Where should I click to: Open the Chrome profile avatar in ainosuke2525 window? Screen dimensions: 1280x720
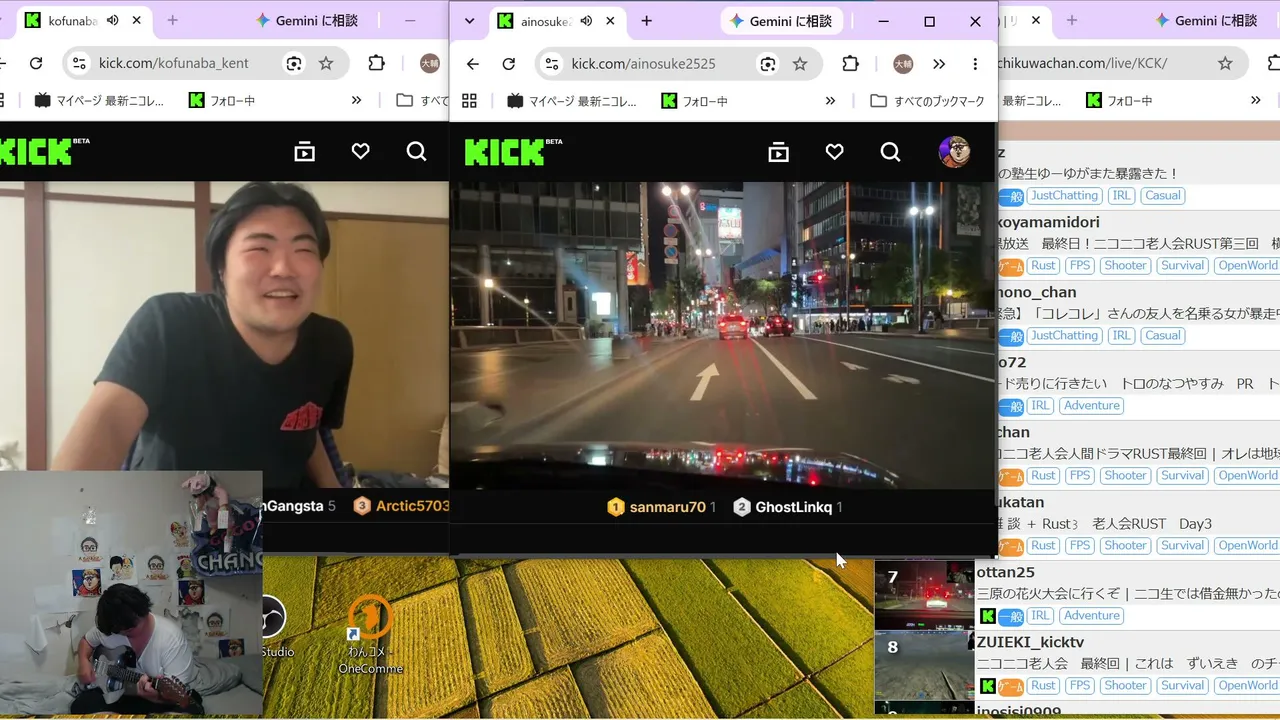[x=903, y=64]
